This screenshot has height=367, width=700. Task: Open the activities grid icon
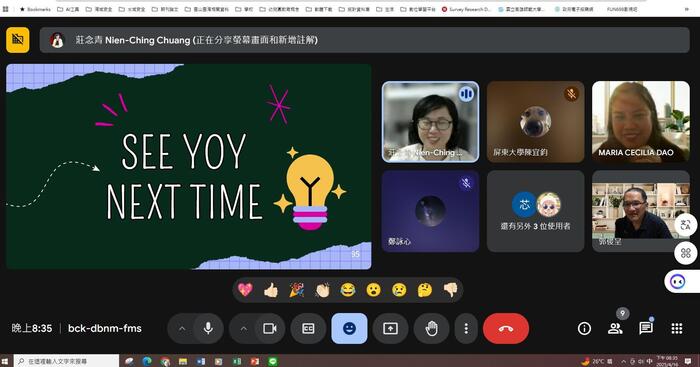pos(677,329)
